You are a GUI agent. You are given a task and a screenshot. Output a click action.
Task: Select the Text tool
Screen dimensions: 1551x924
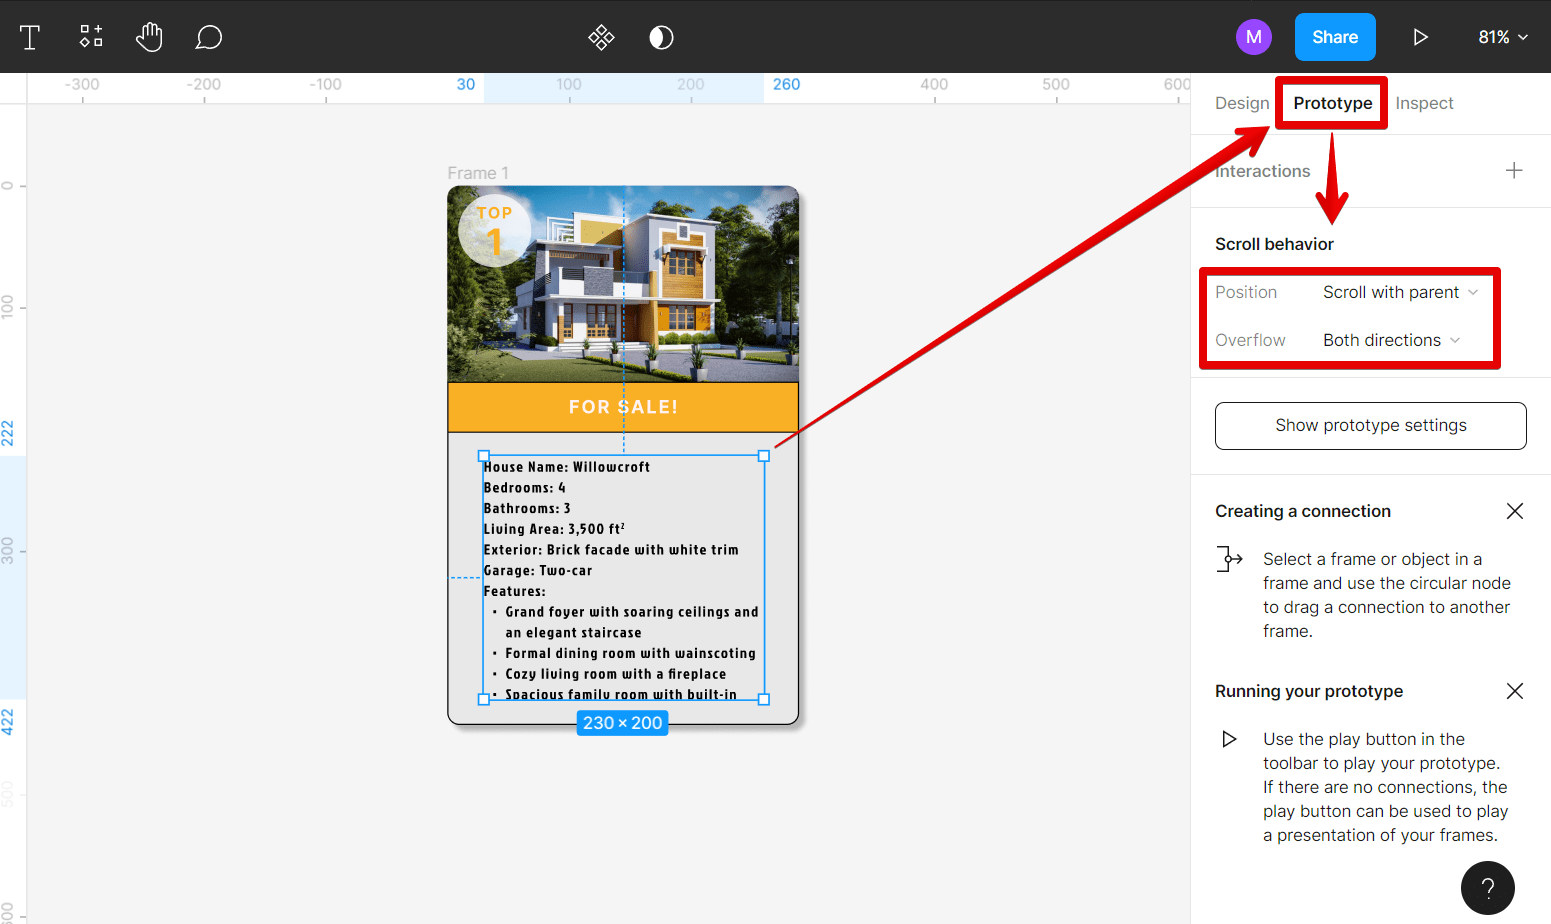[30, 37]
